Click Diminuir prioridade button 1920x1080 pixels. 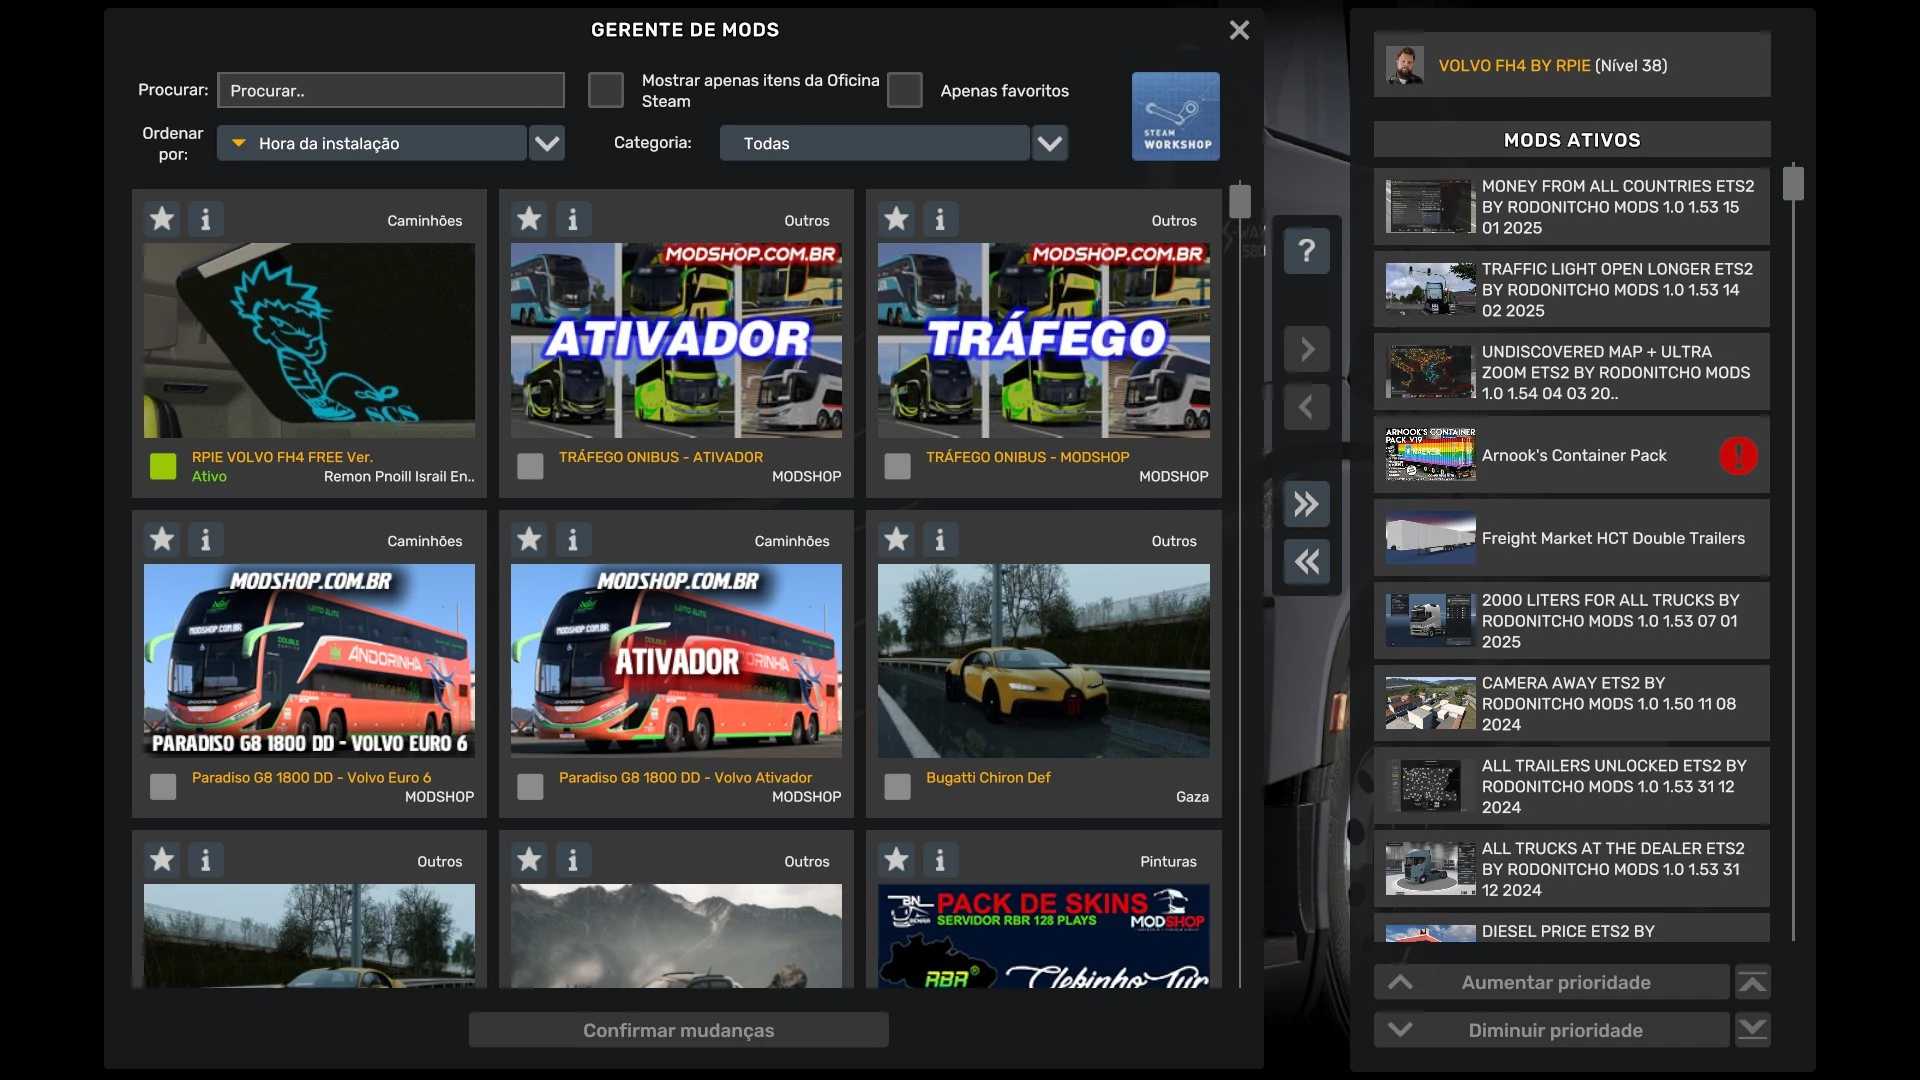(x=1551, y=1030)
